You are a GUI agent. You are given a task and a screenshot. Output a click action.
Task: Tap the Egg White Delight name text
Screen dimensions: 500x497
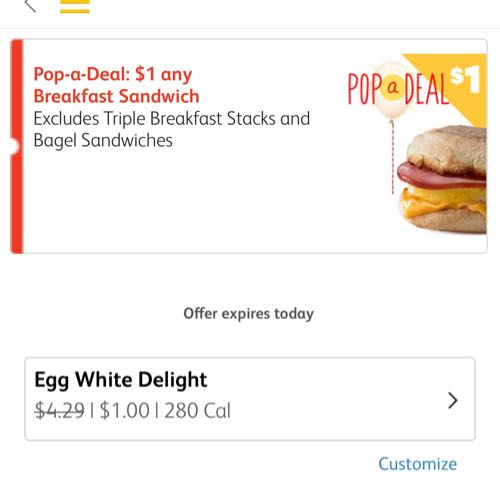click(x=121, y=379)
